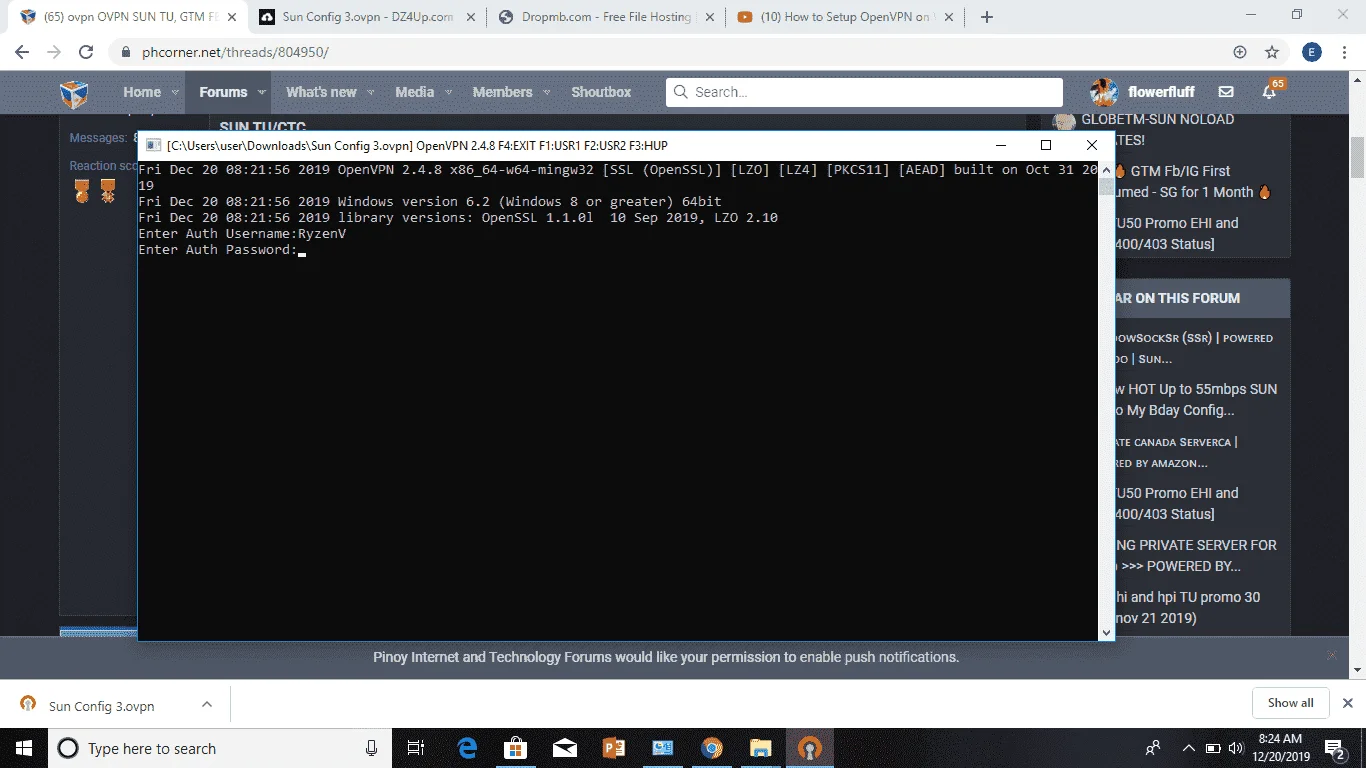Bookmark this page with the star icon
Screen dimensions: 1366x768
[1272, 52]
